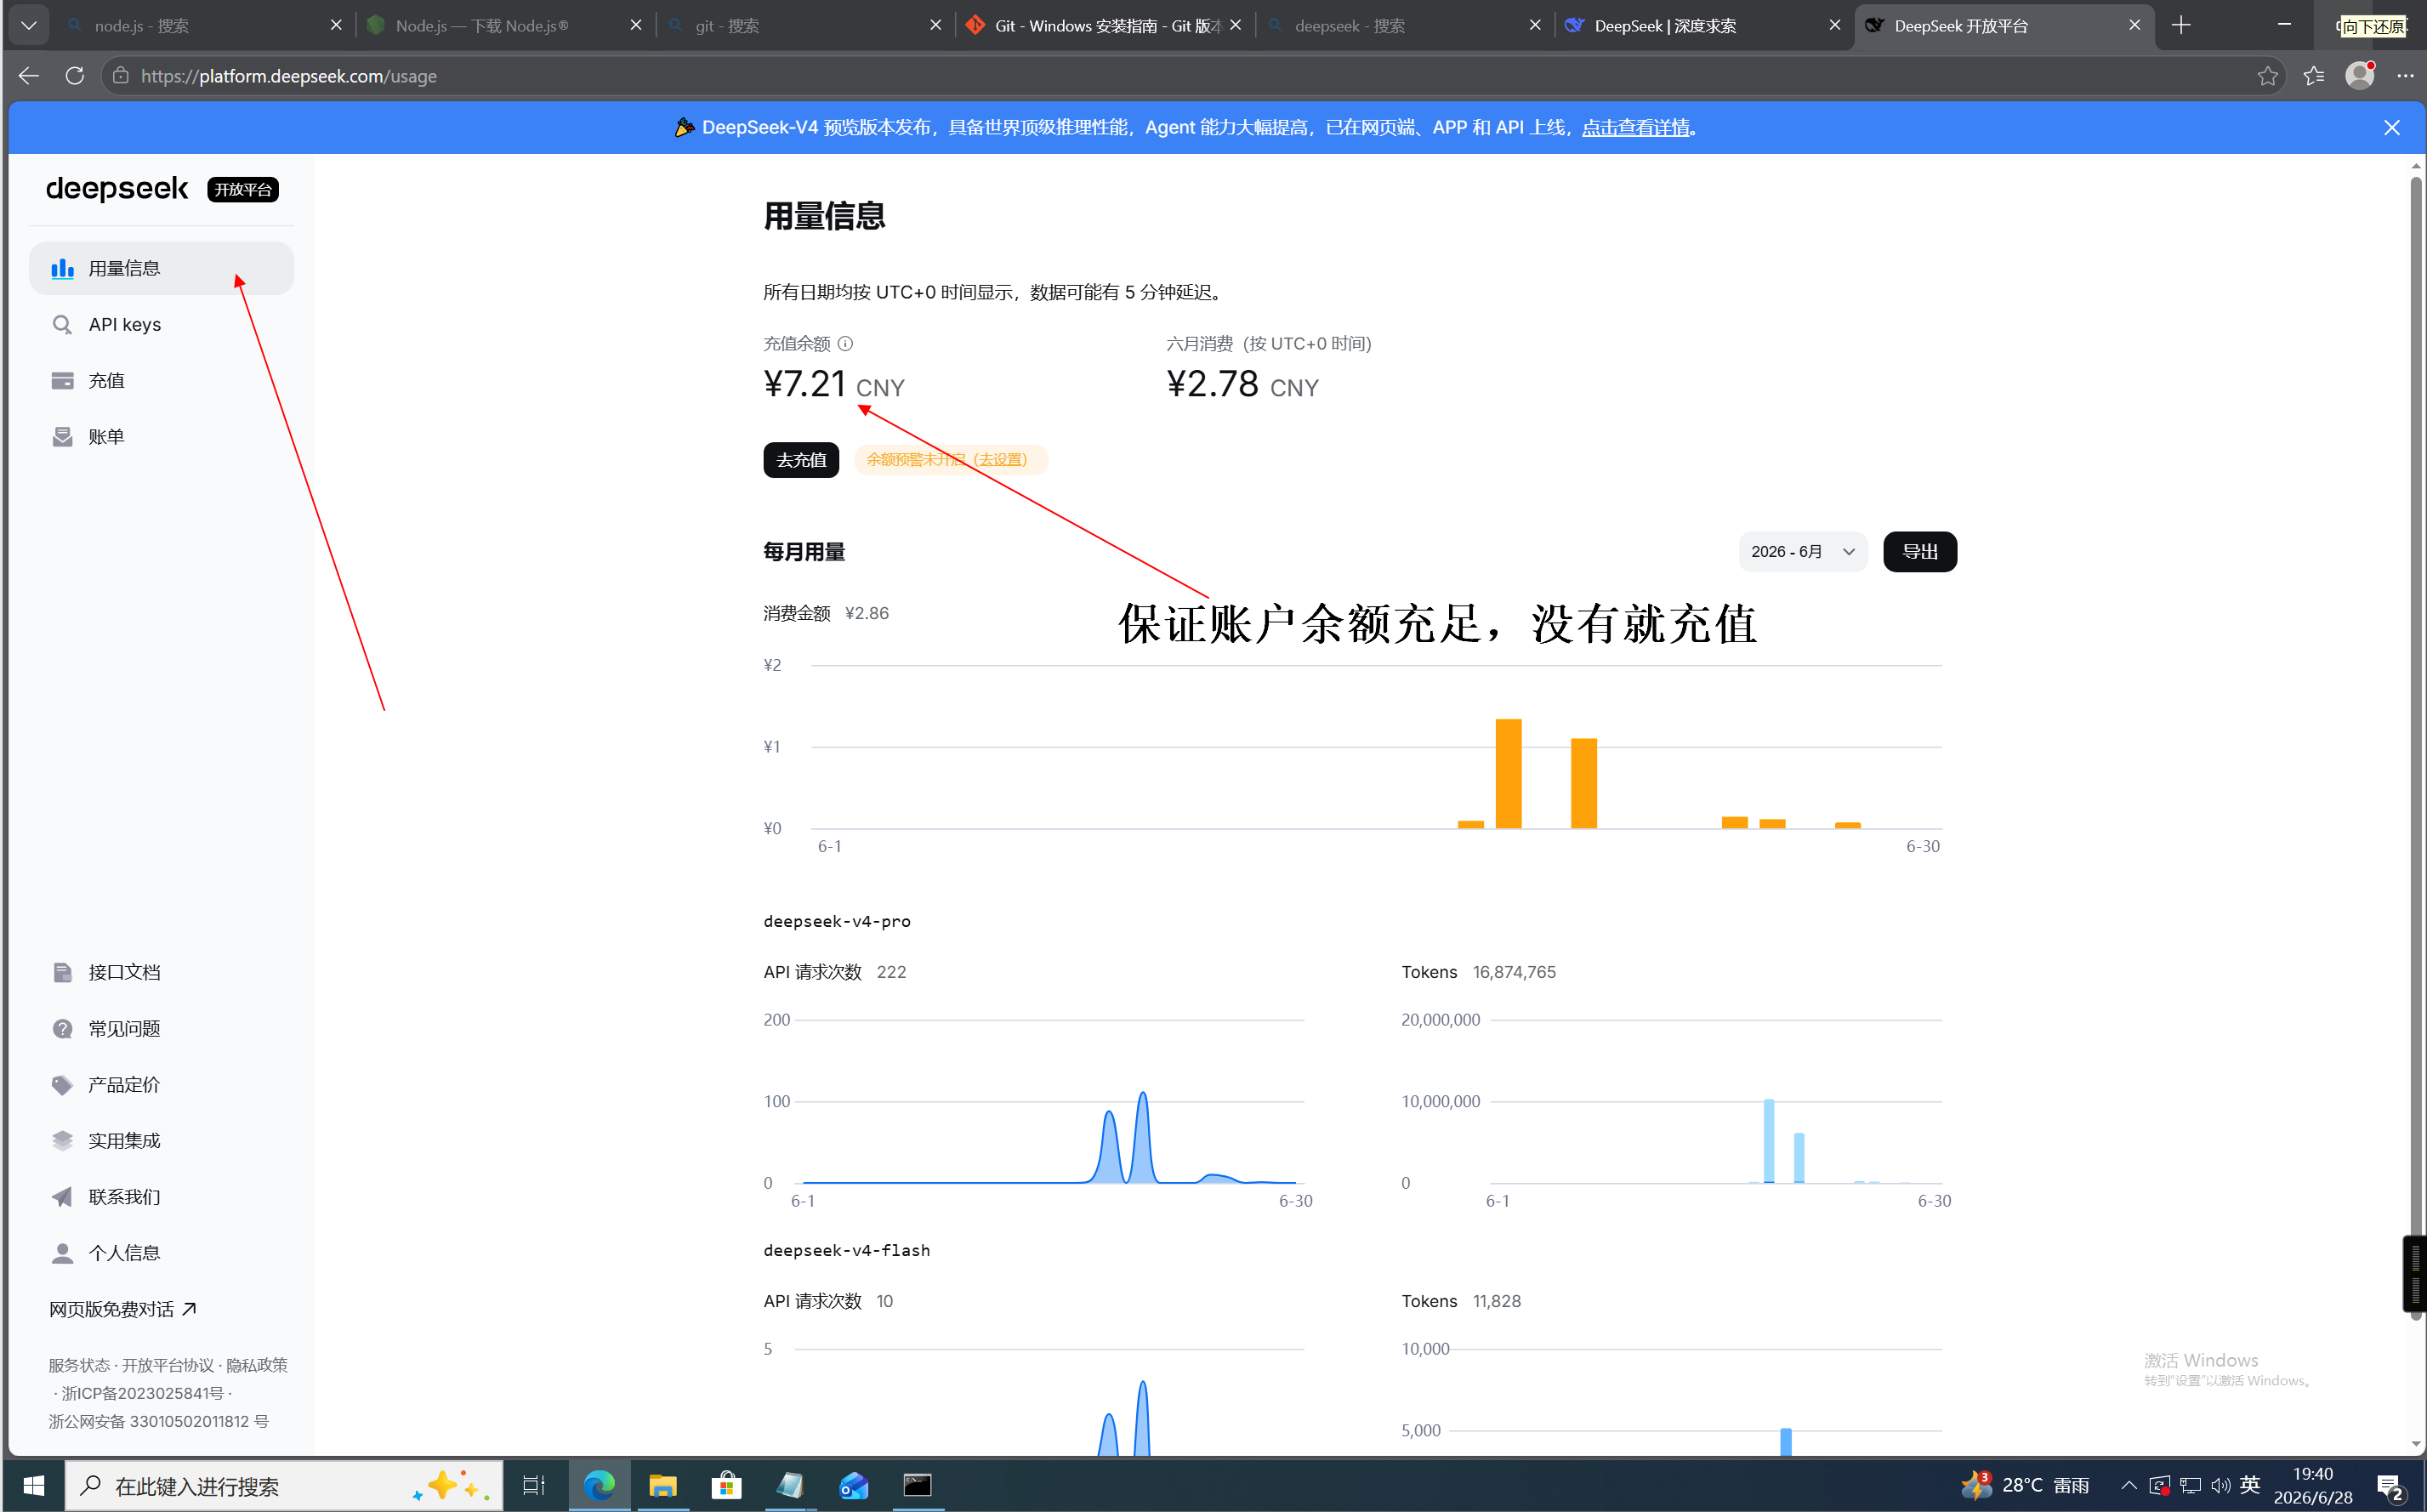2427x1512 pixels.
Task: Click info icon beside 充值余额
Action: [x=845, y=343]
